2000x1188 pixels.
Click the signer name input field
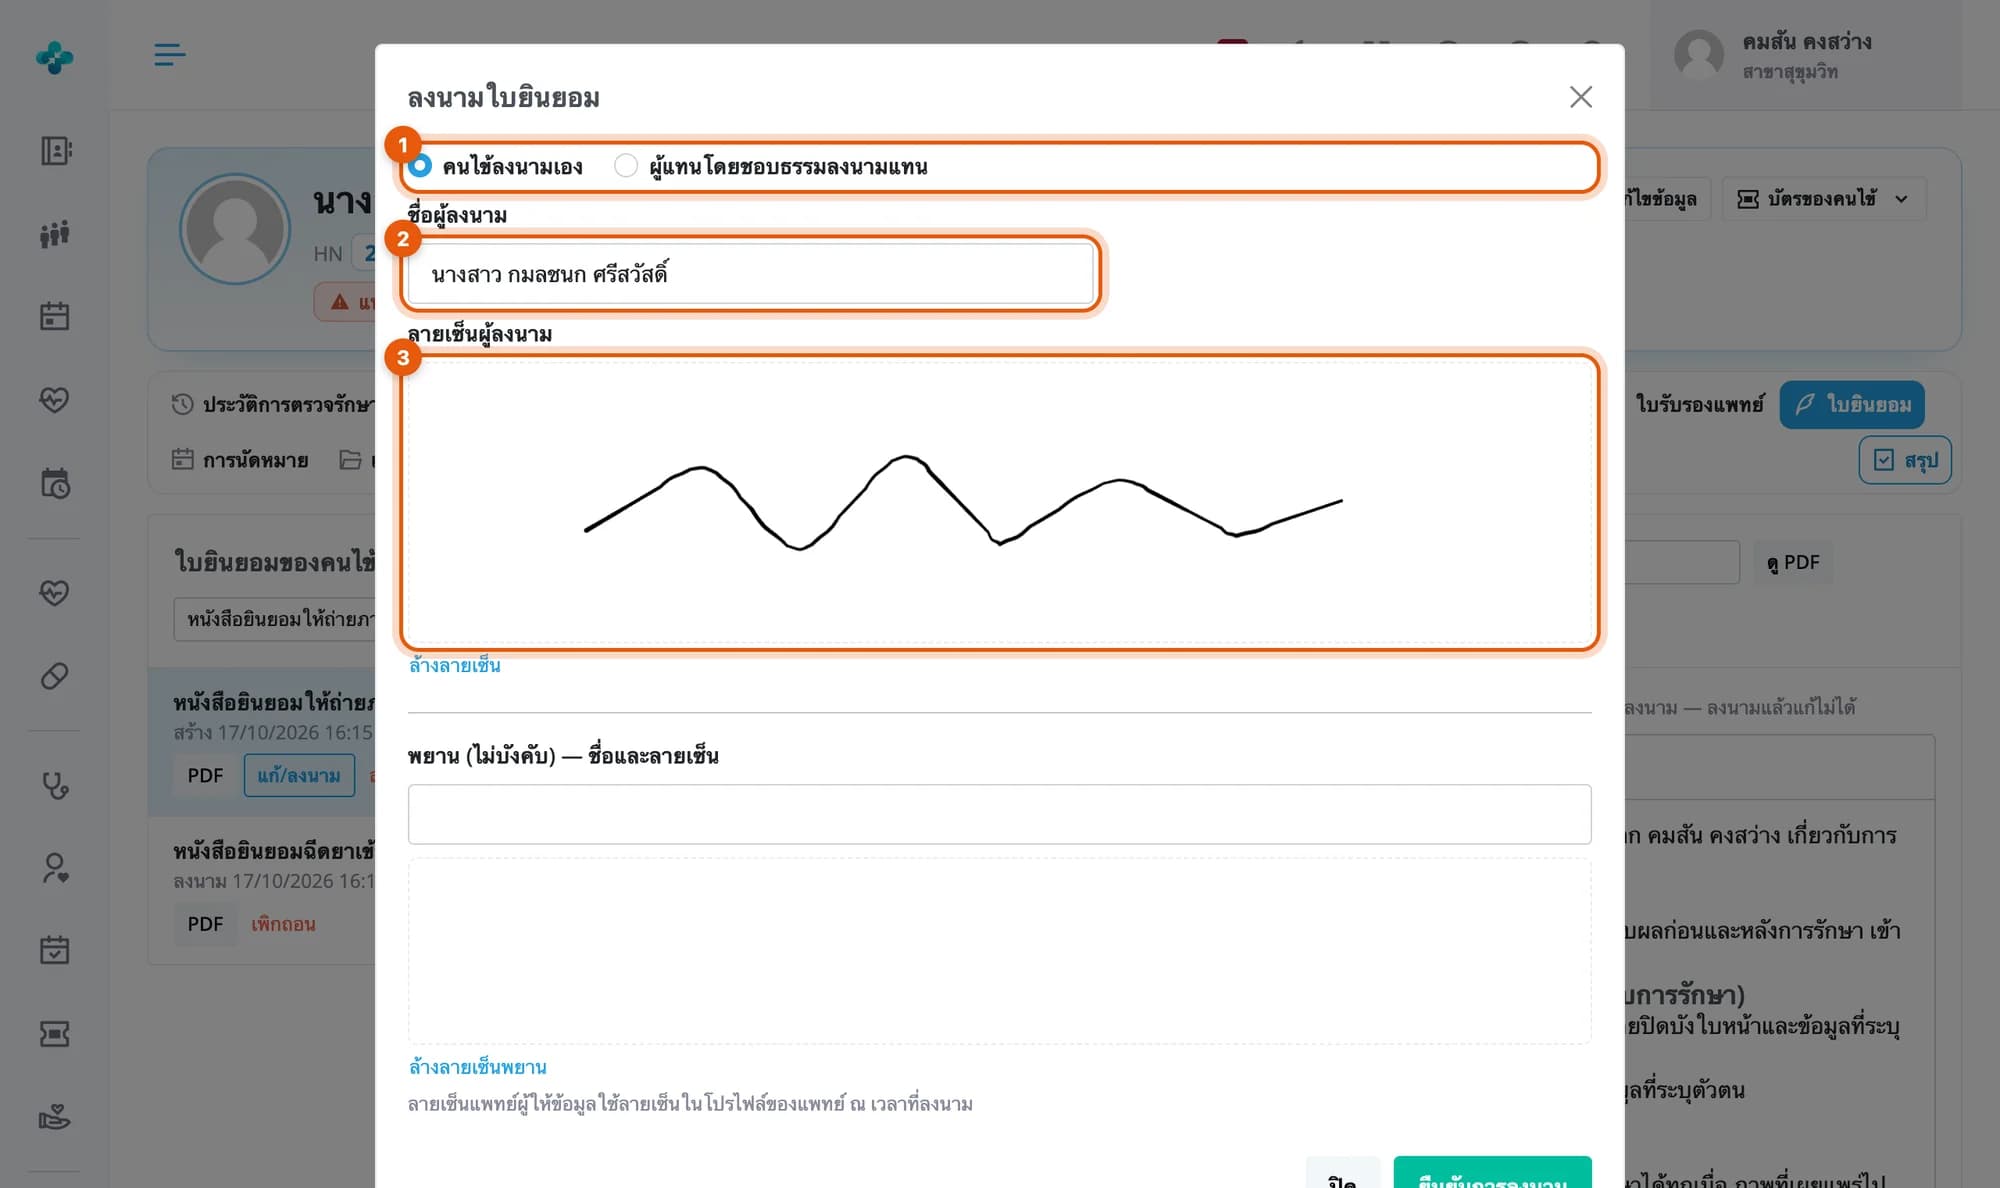coord(751,274)
